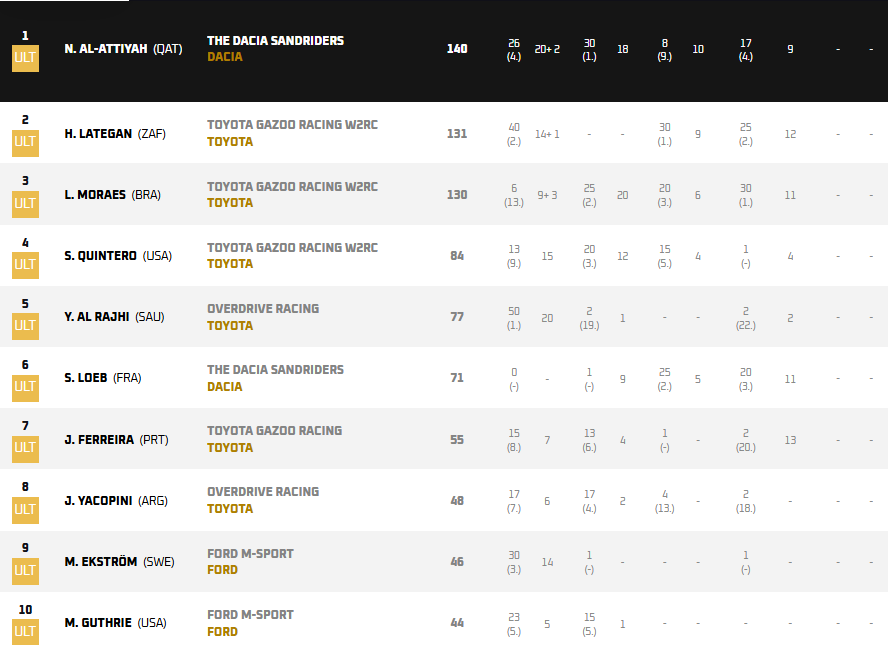Image resolution: width=888 pixels, height=645 pixels.
Task: Click The Dacia Sandriders team in first row
Action: 275,41
